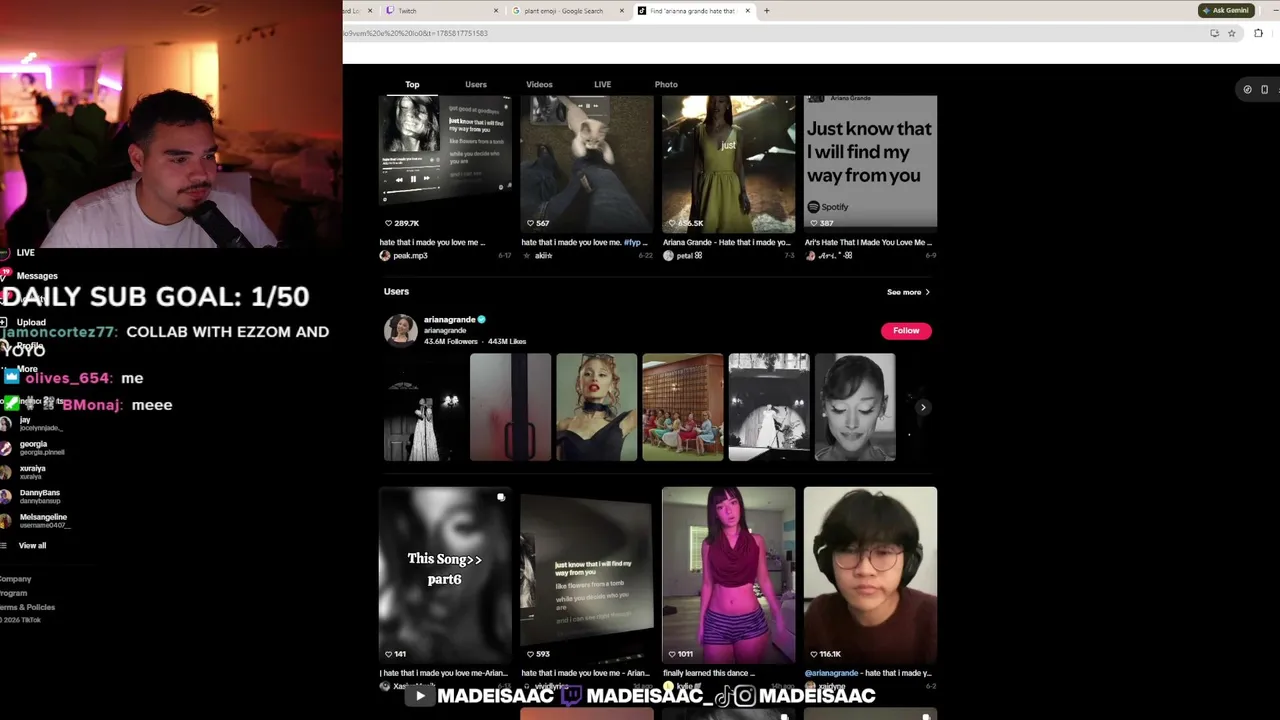
Task: Open the DannyBans following account
Action: click(x=39, y=496)
